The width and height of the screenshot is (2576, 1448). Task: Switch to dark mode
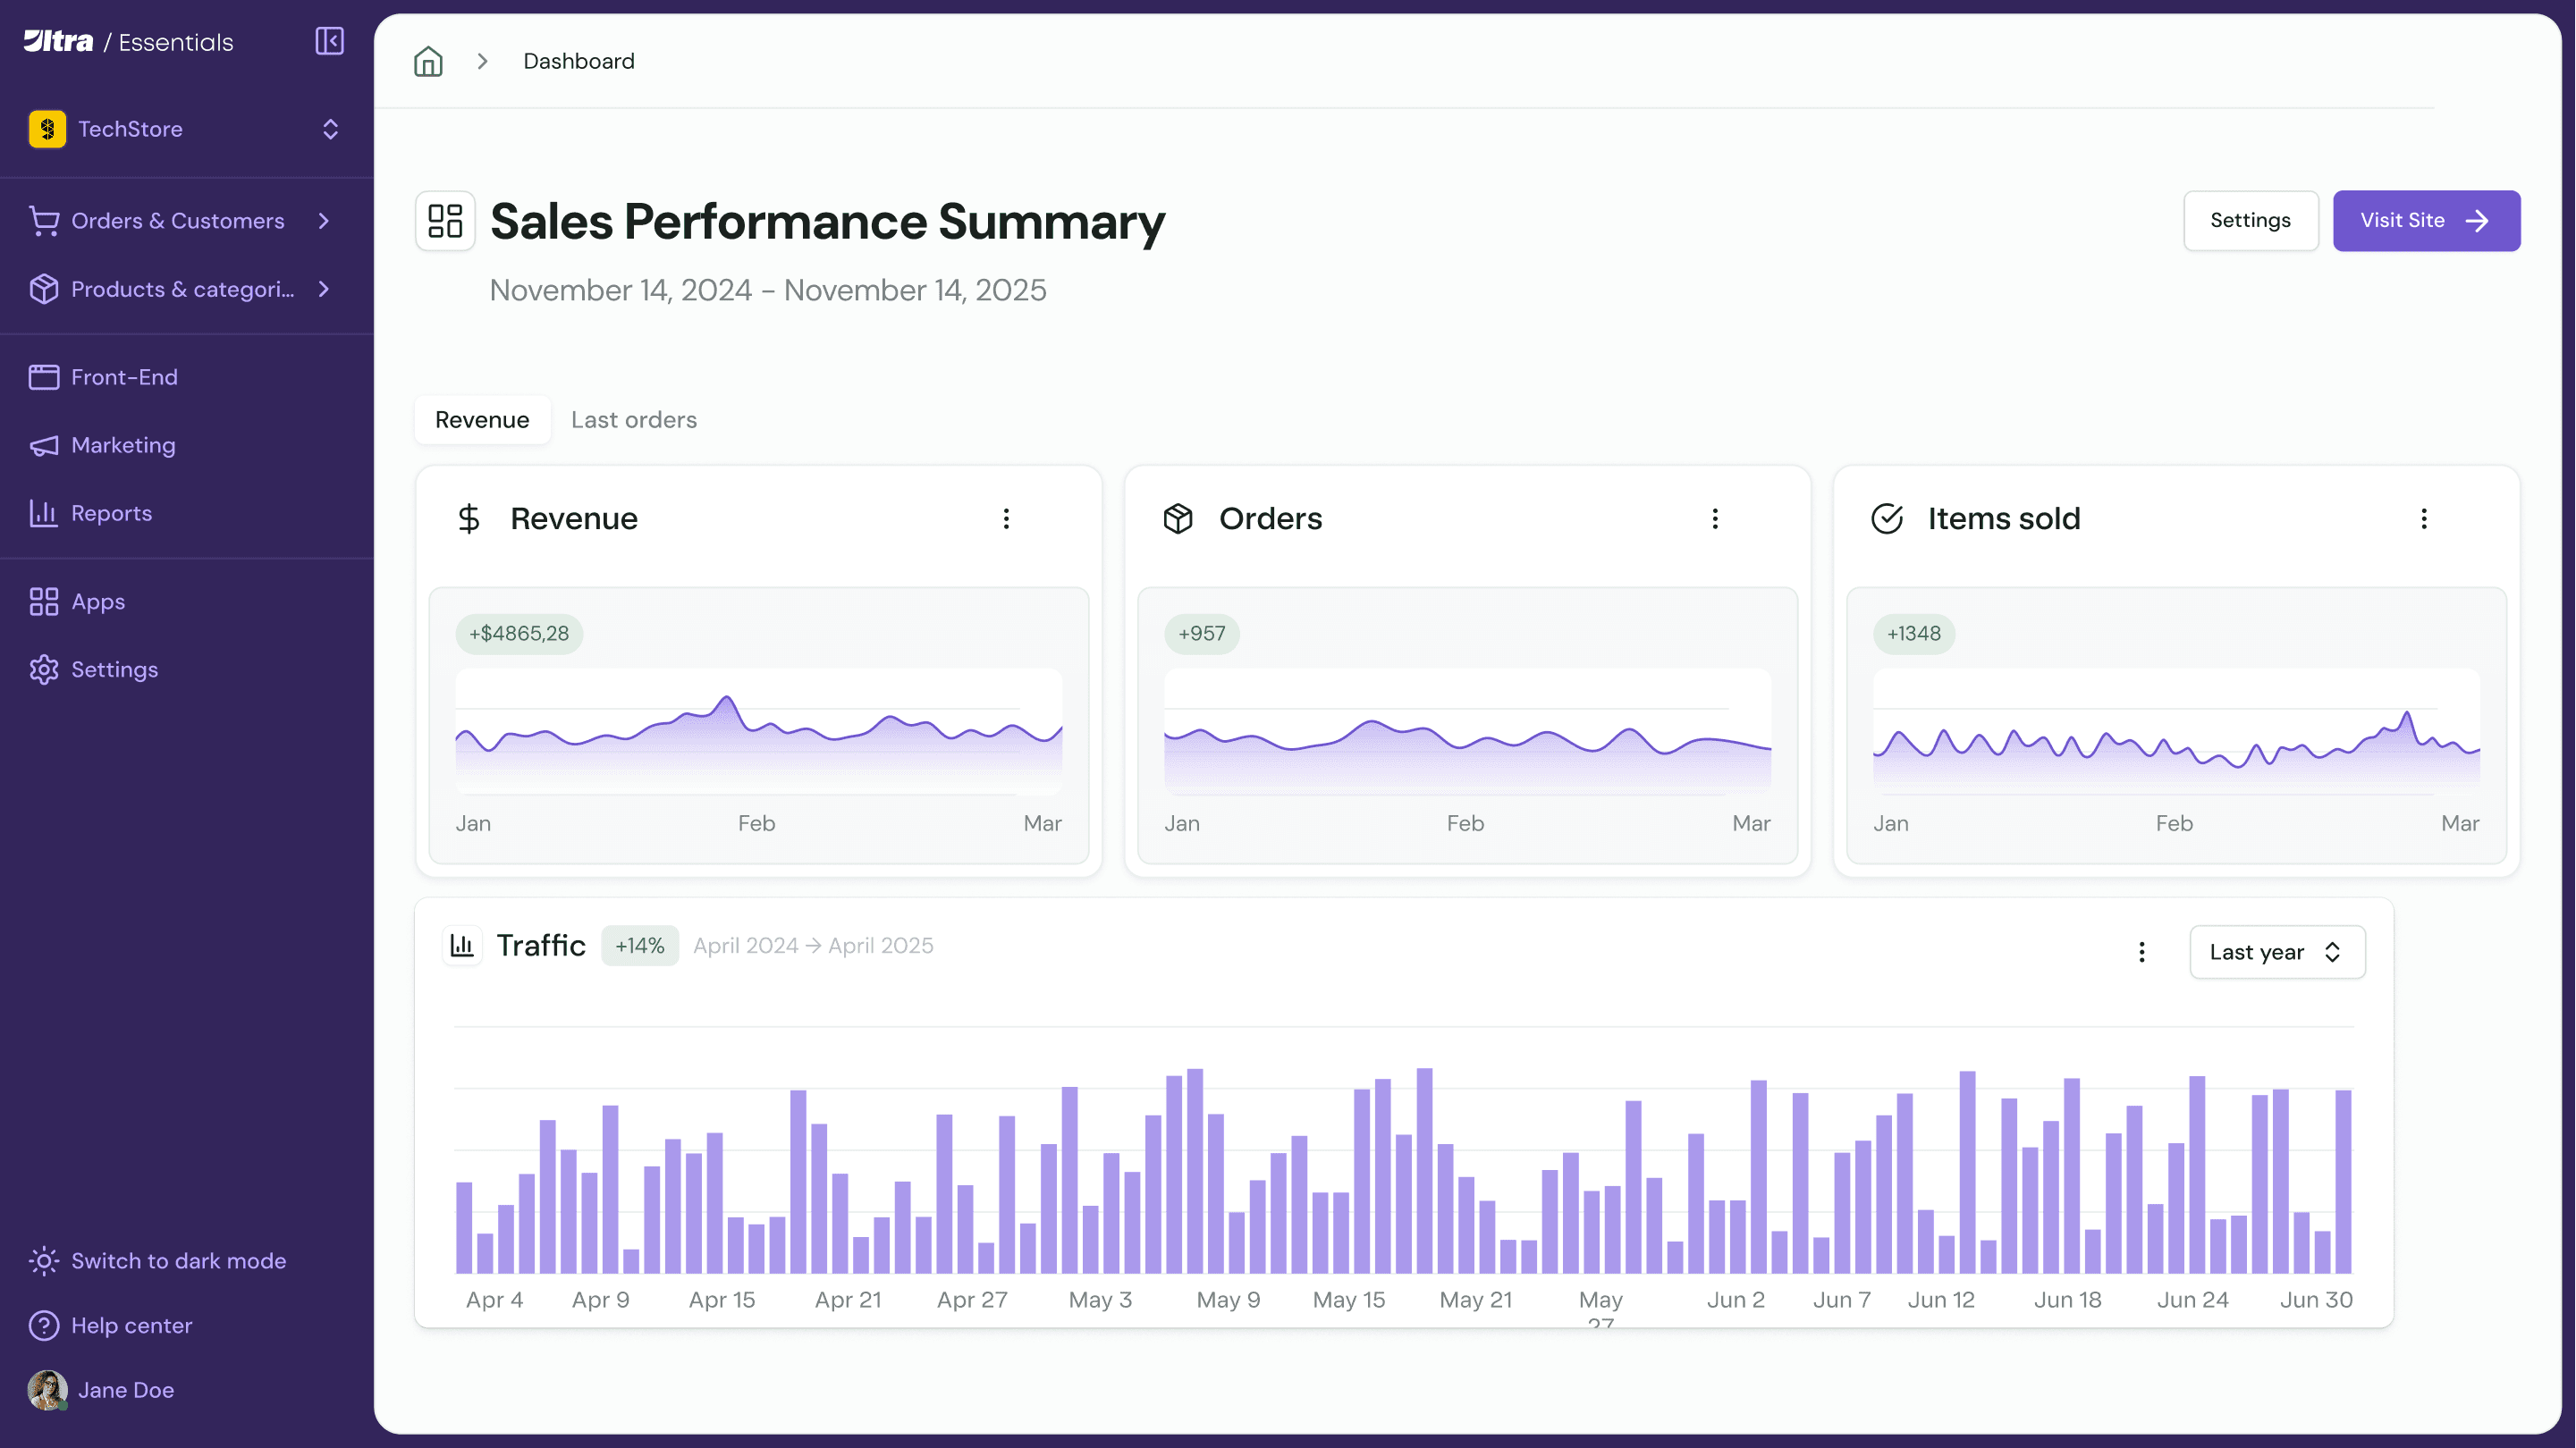(178, 1260)
